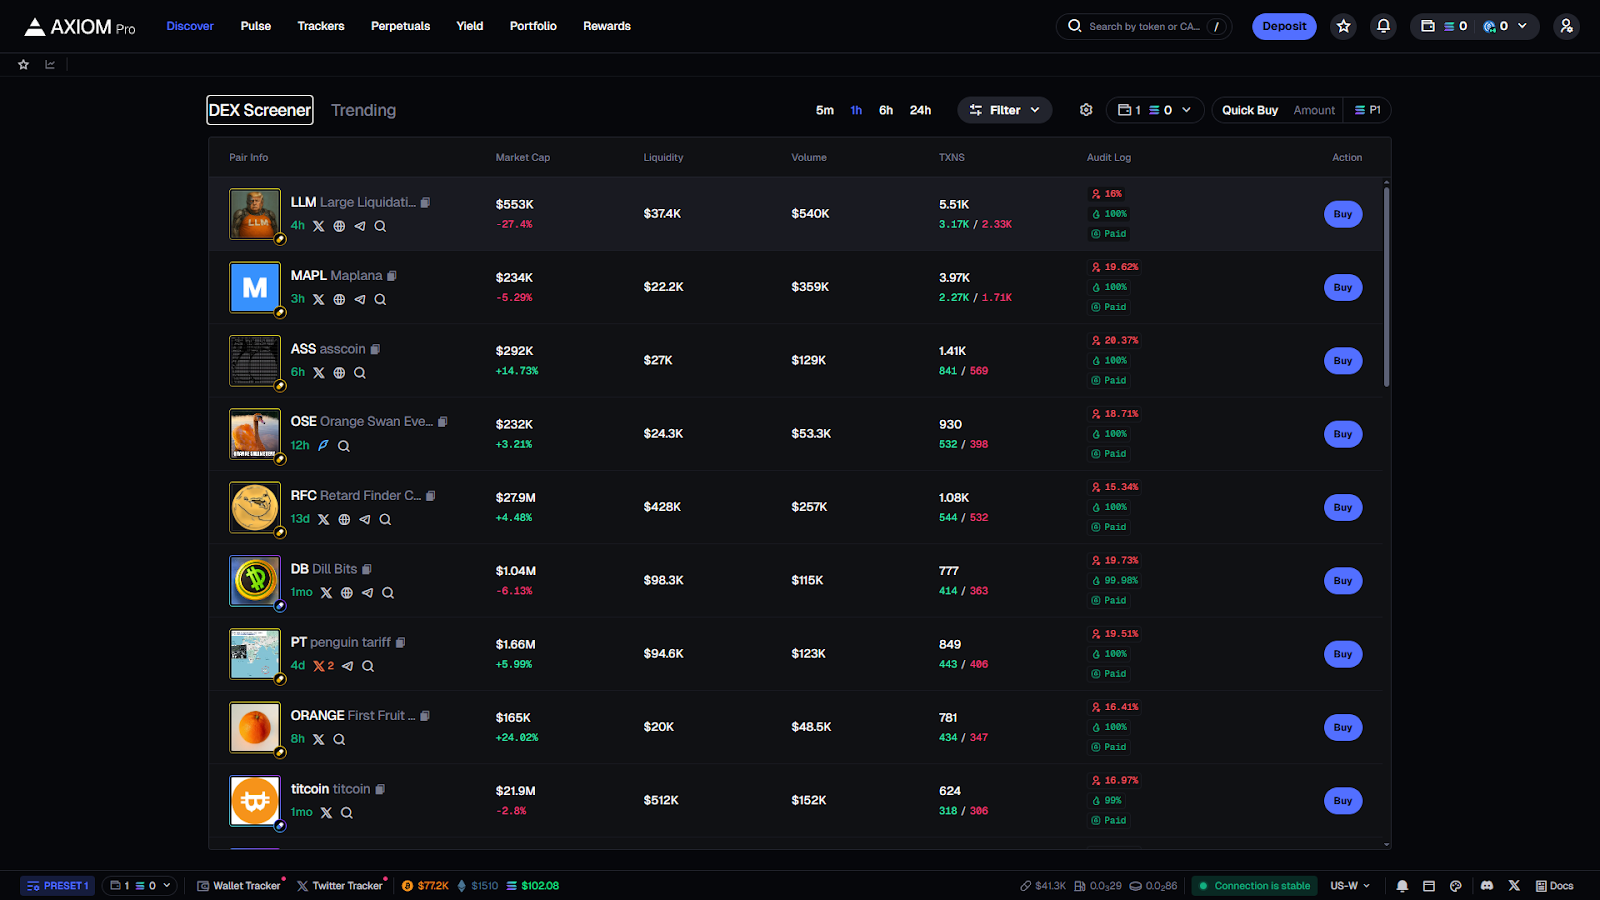Open the US-W region dropdown
The image size is (1600, 900).
1350,886
